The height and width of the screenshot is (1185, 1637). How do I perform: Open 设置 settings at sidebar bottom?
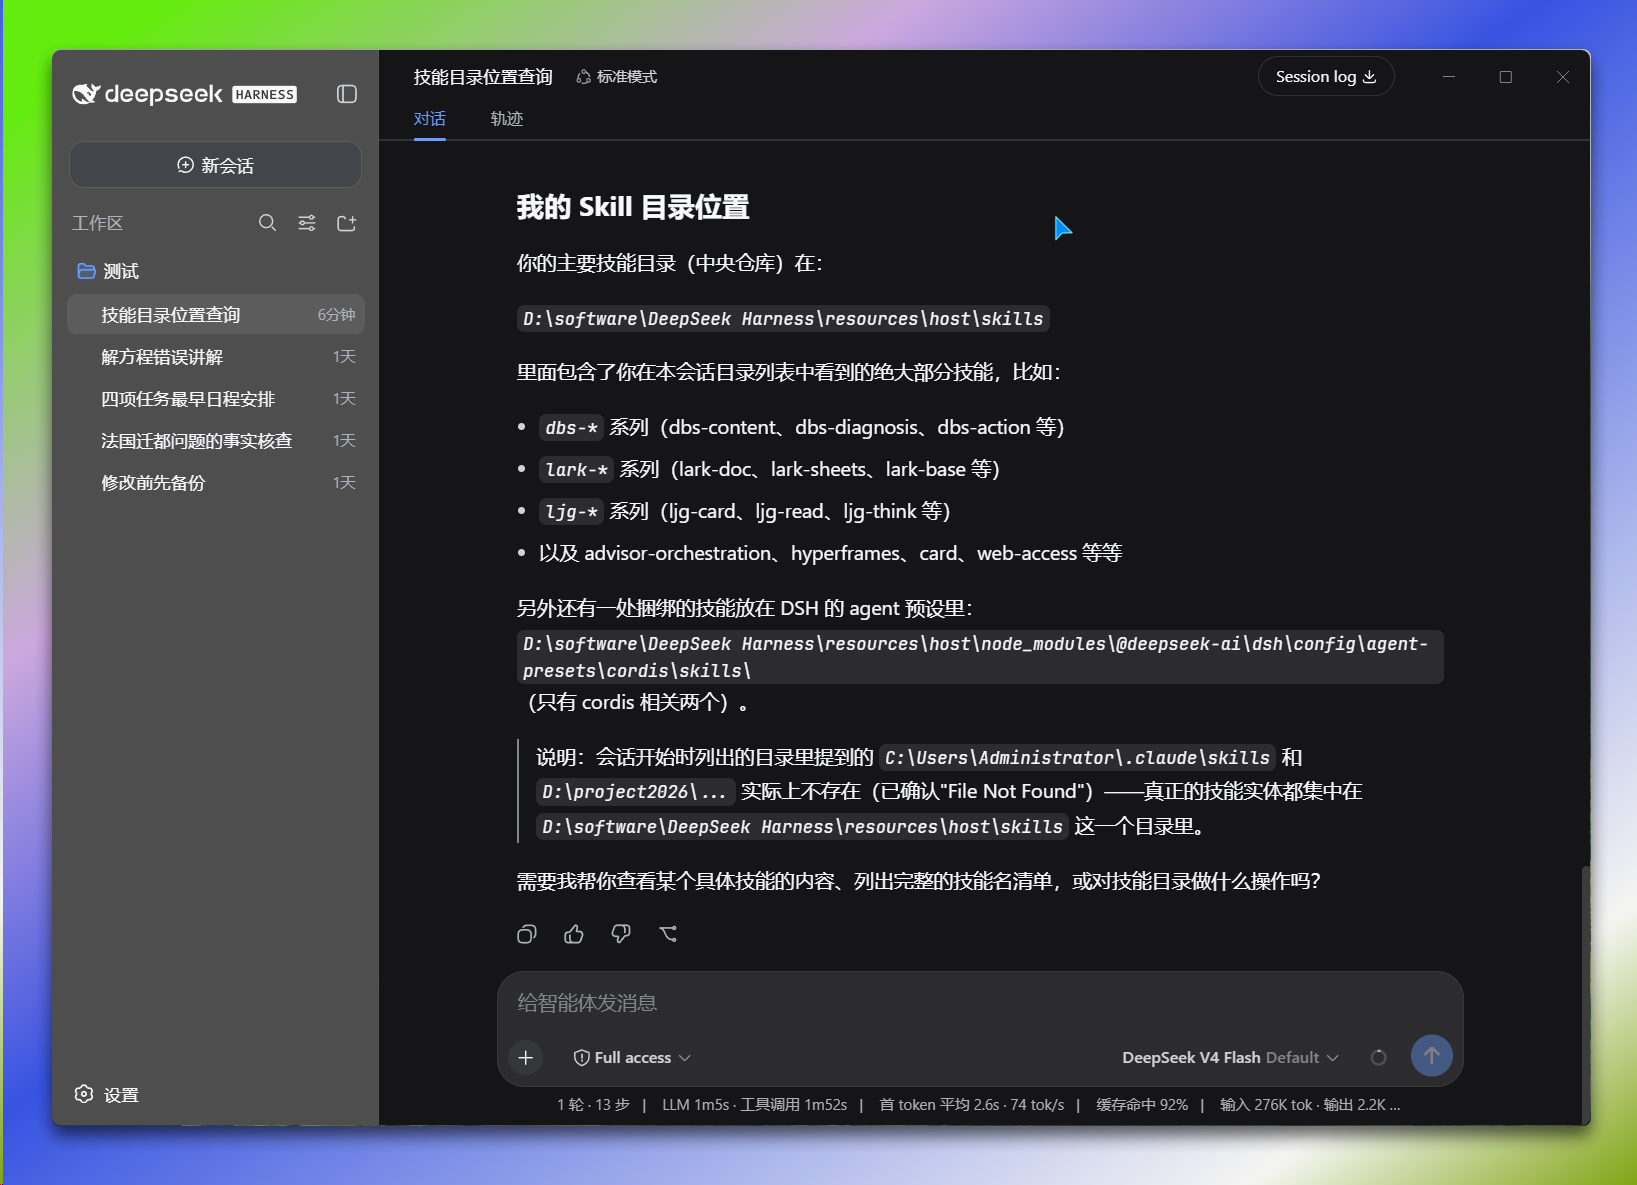coord(107,1095)
